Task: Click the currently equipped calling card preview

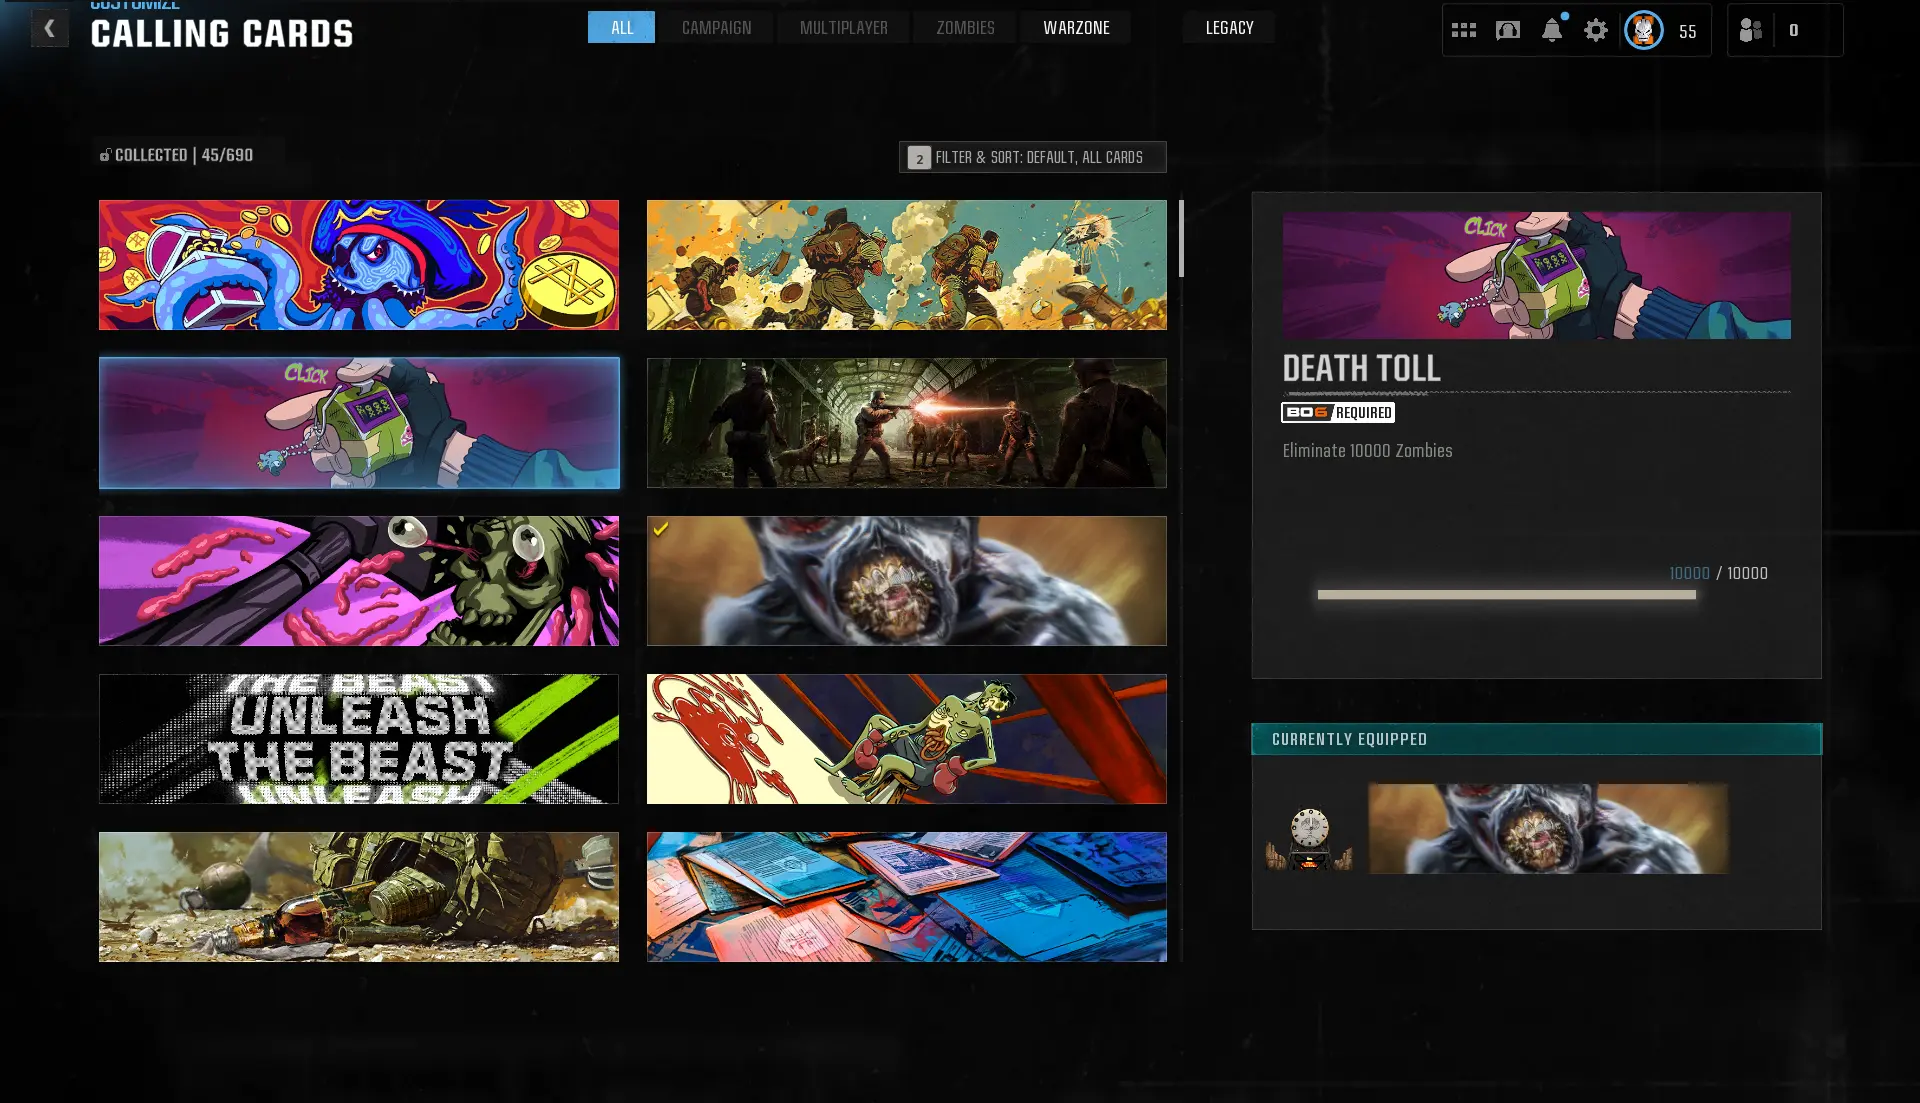Action: tap(1548, 829)
